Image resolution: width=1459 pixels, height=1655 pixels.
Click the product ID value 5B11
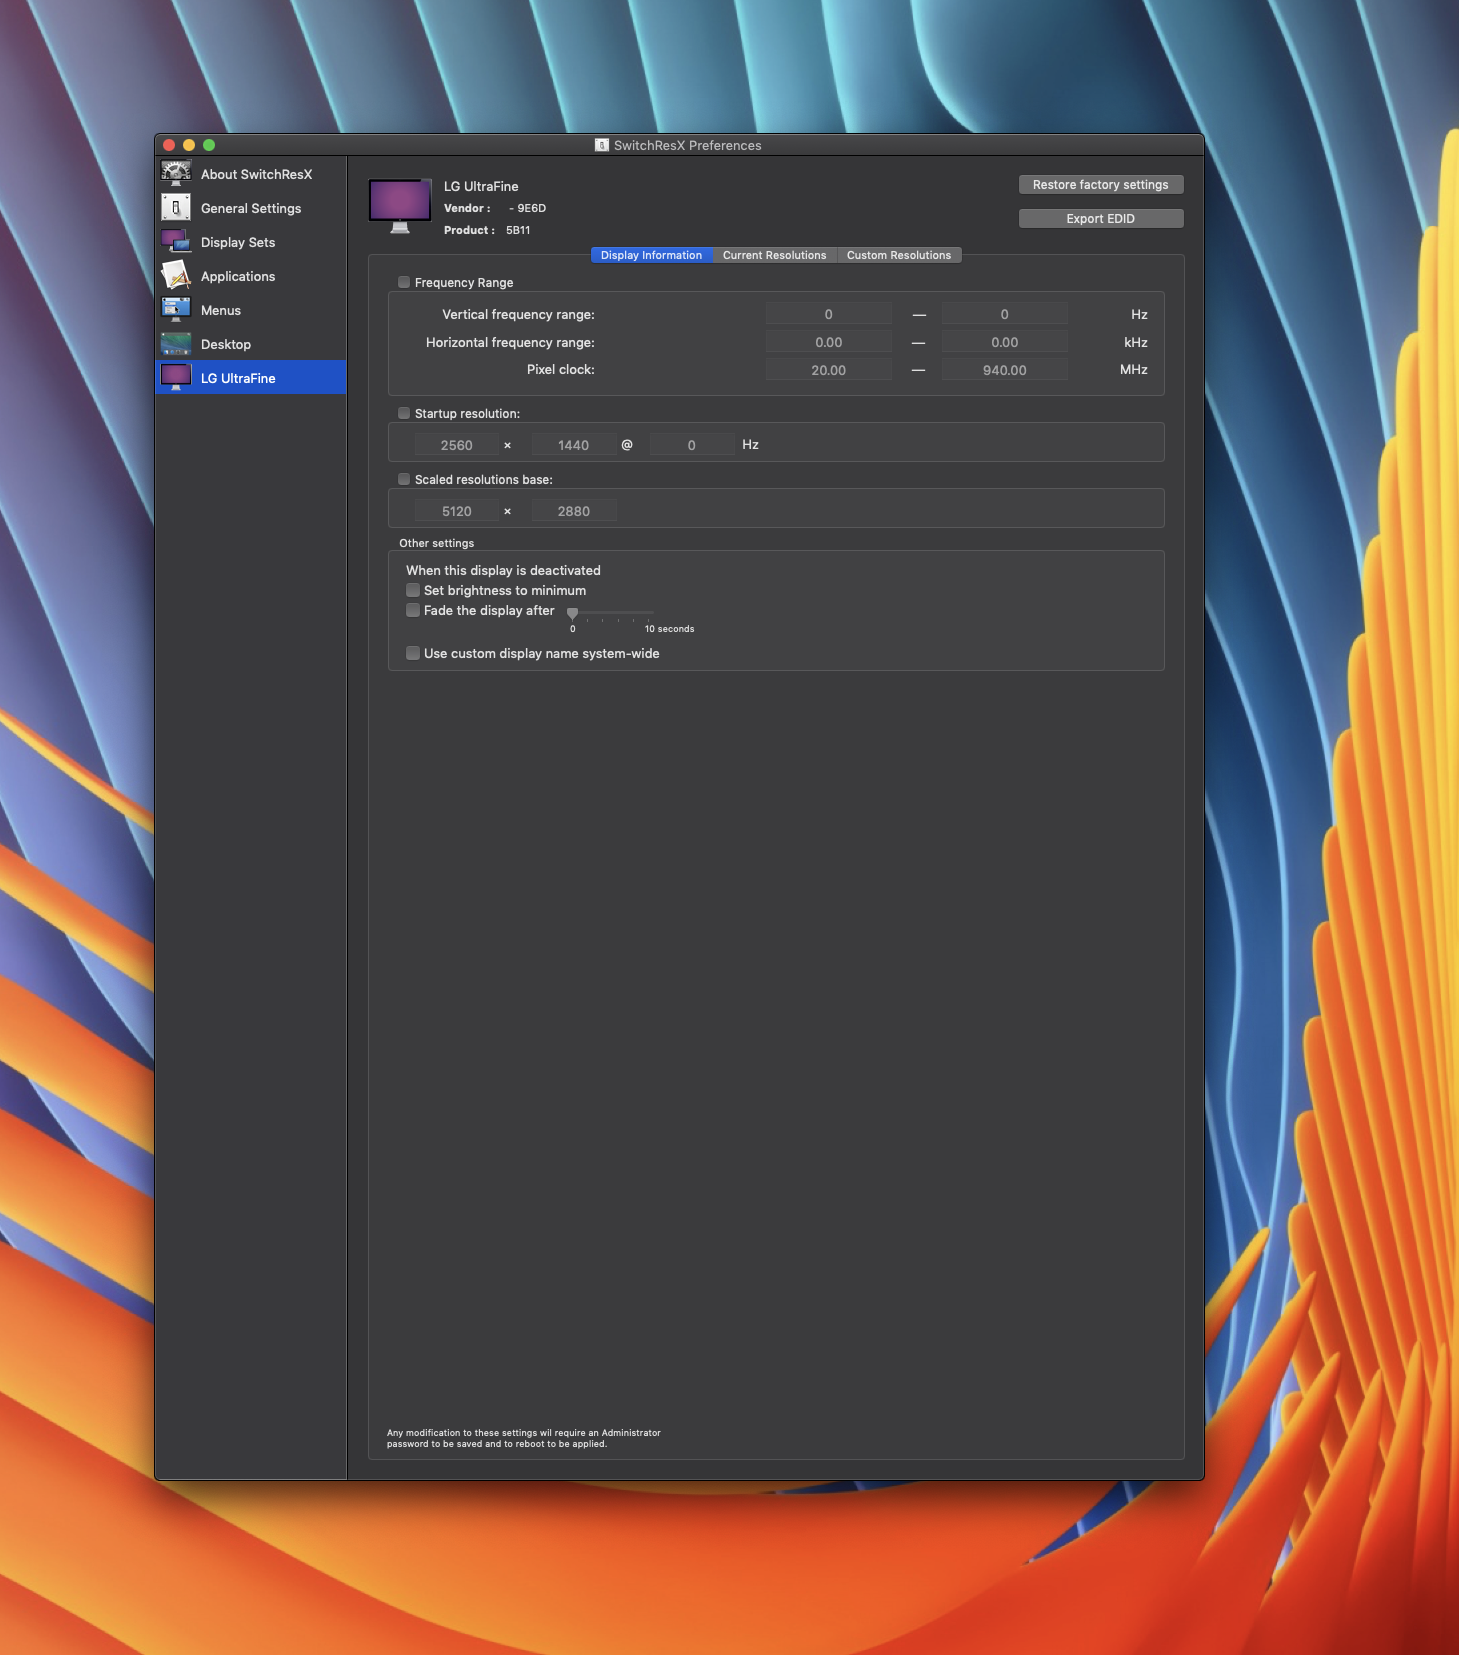pyautogui.click(x=518, y=230)
